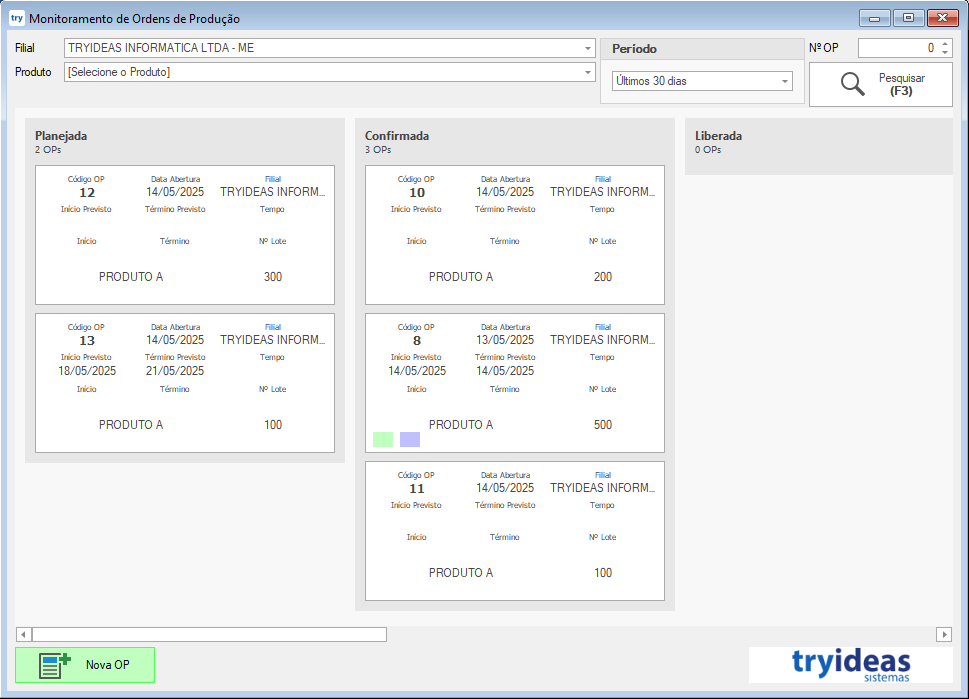This screenshot has height=699, width=969.
Task: Click the tryideas sistemas logo
Action: (851, 665)
